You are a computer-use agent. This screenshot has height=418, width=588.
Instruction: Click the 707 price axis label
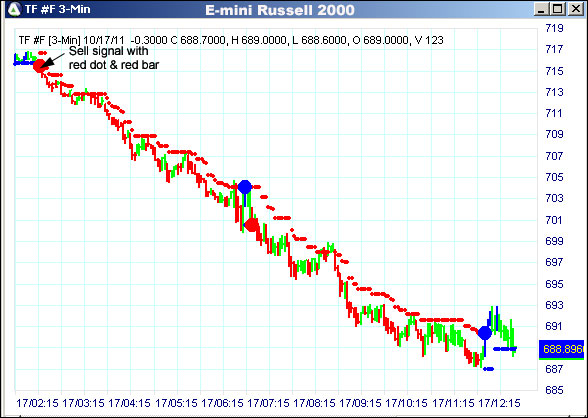554,156
